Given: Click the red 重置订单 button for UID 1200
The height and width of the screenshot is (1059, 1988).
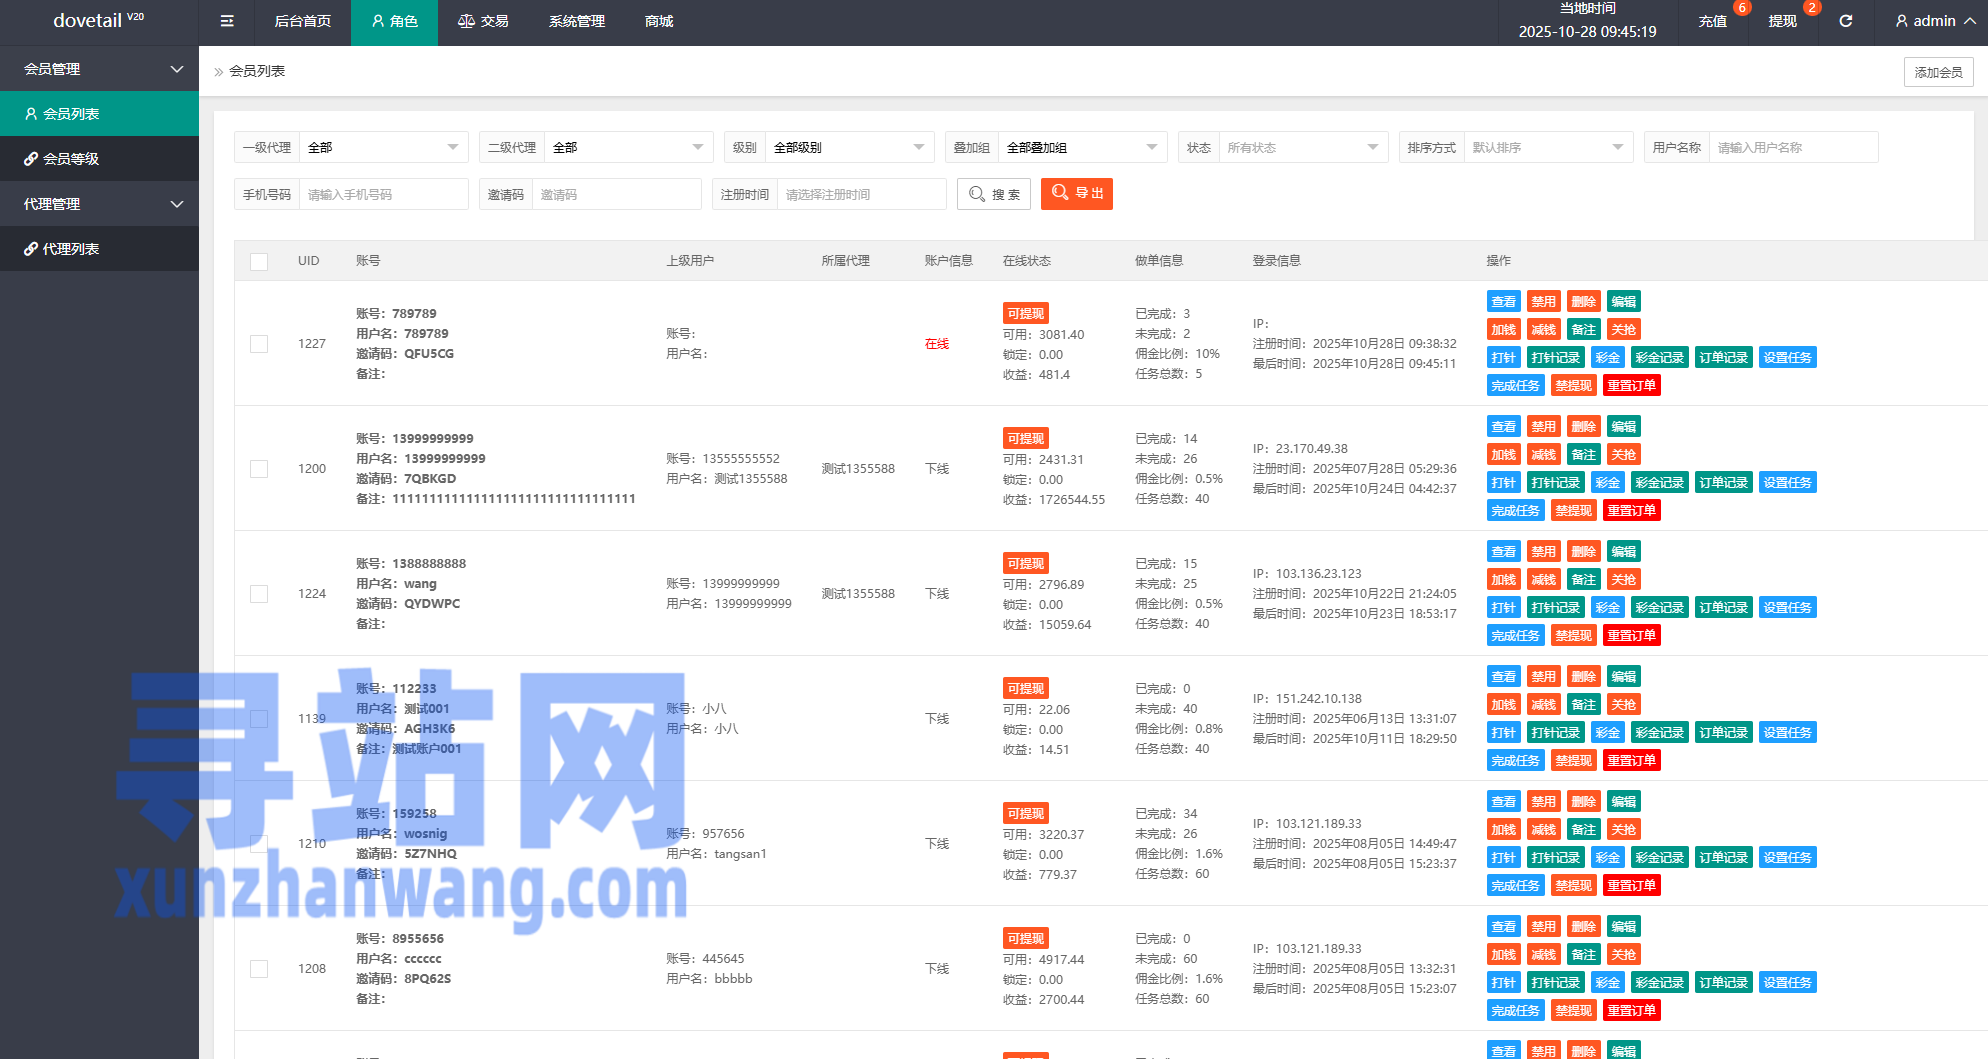Looking at the screenshot, I should (x=1631, y=511).
